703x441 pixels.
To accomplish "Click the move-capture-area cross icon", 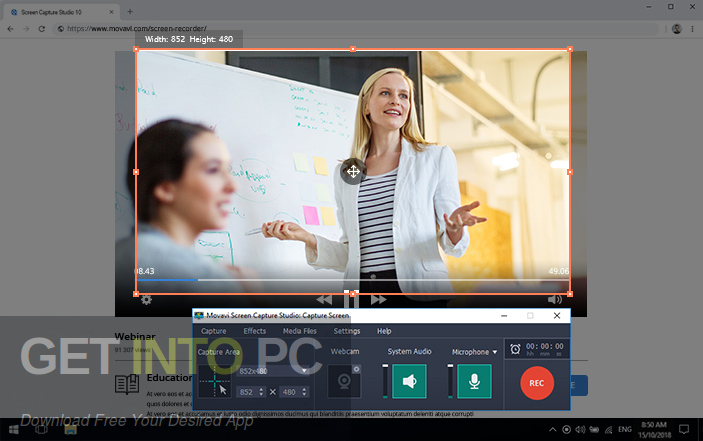I will point(353,171).
